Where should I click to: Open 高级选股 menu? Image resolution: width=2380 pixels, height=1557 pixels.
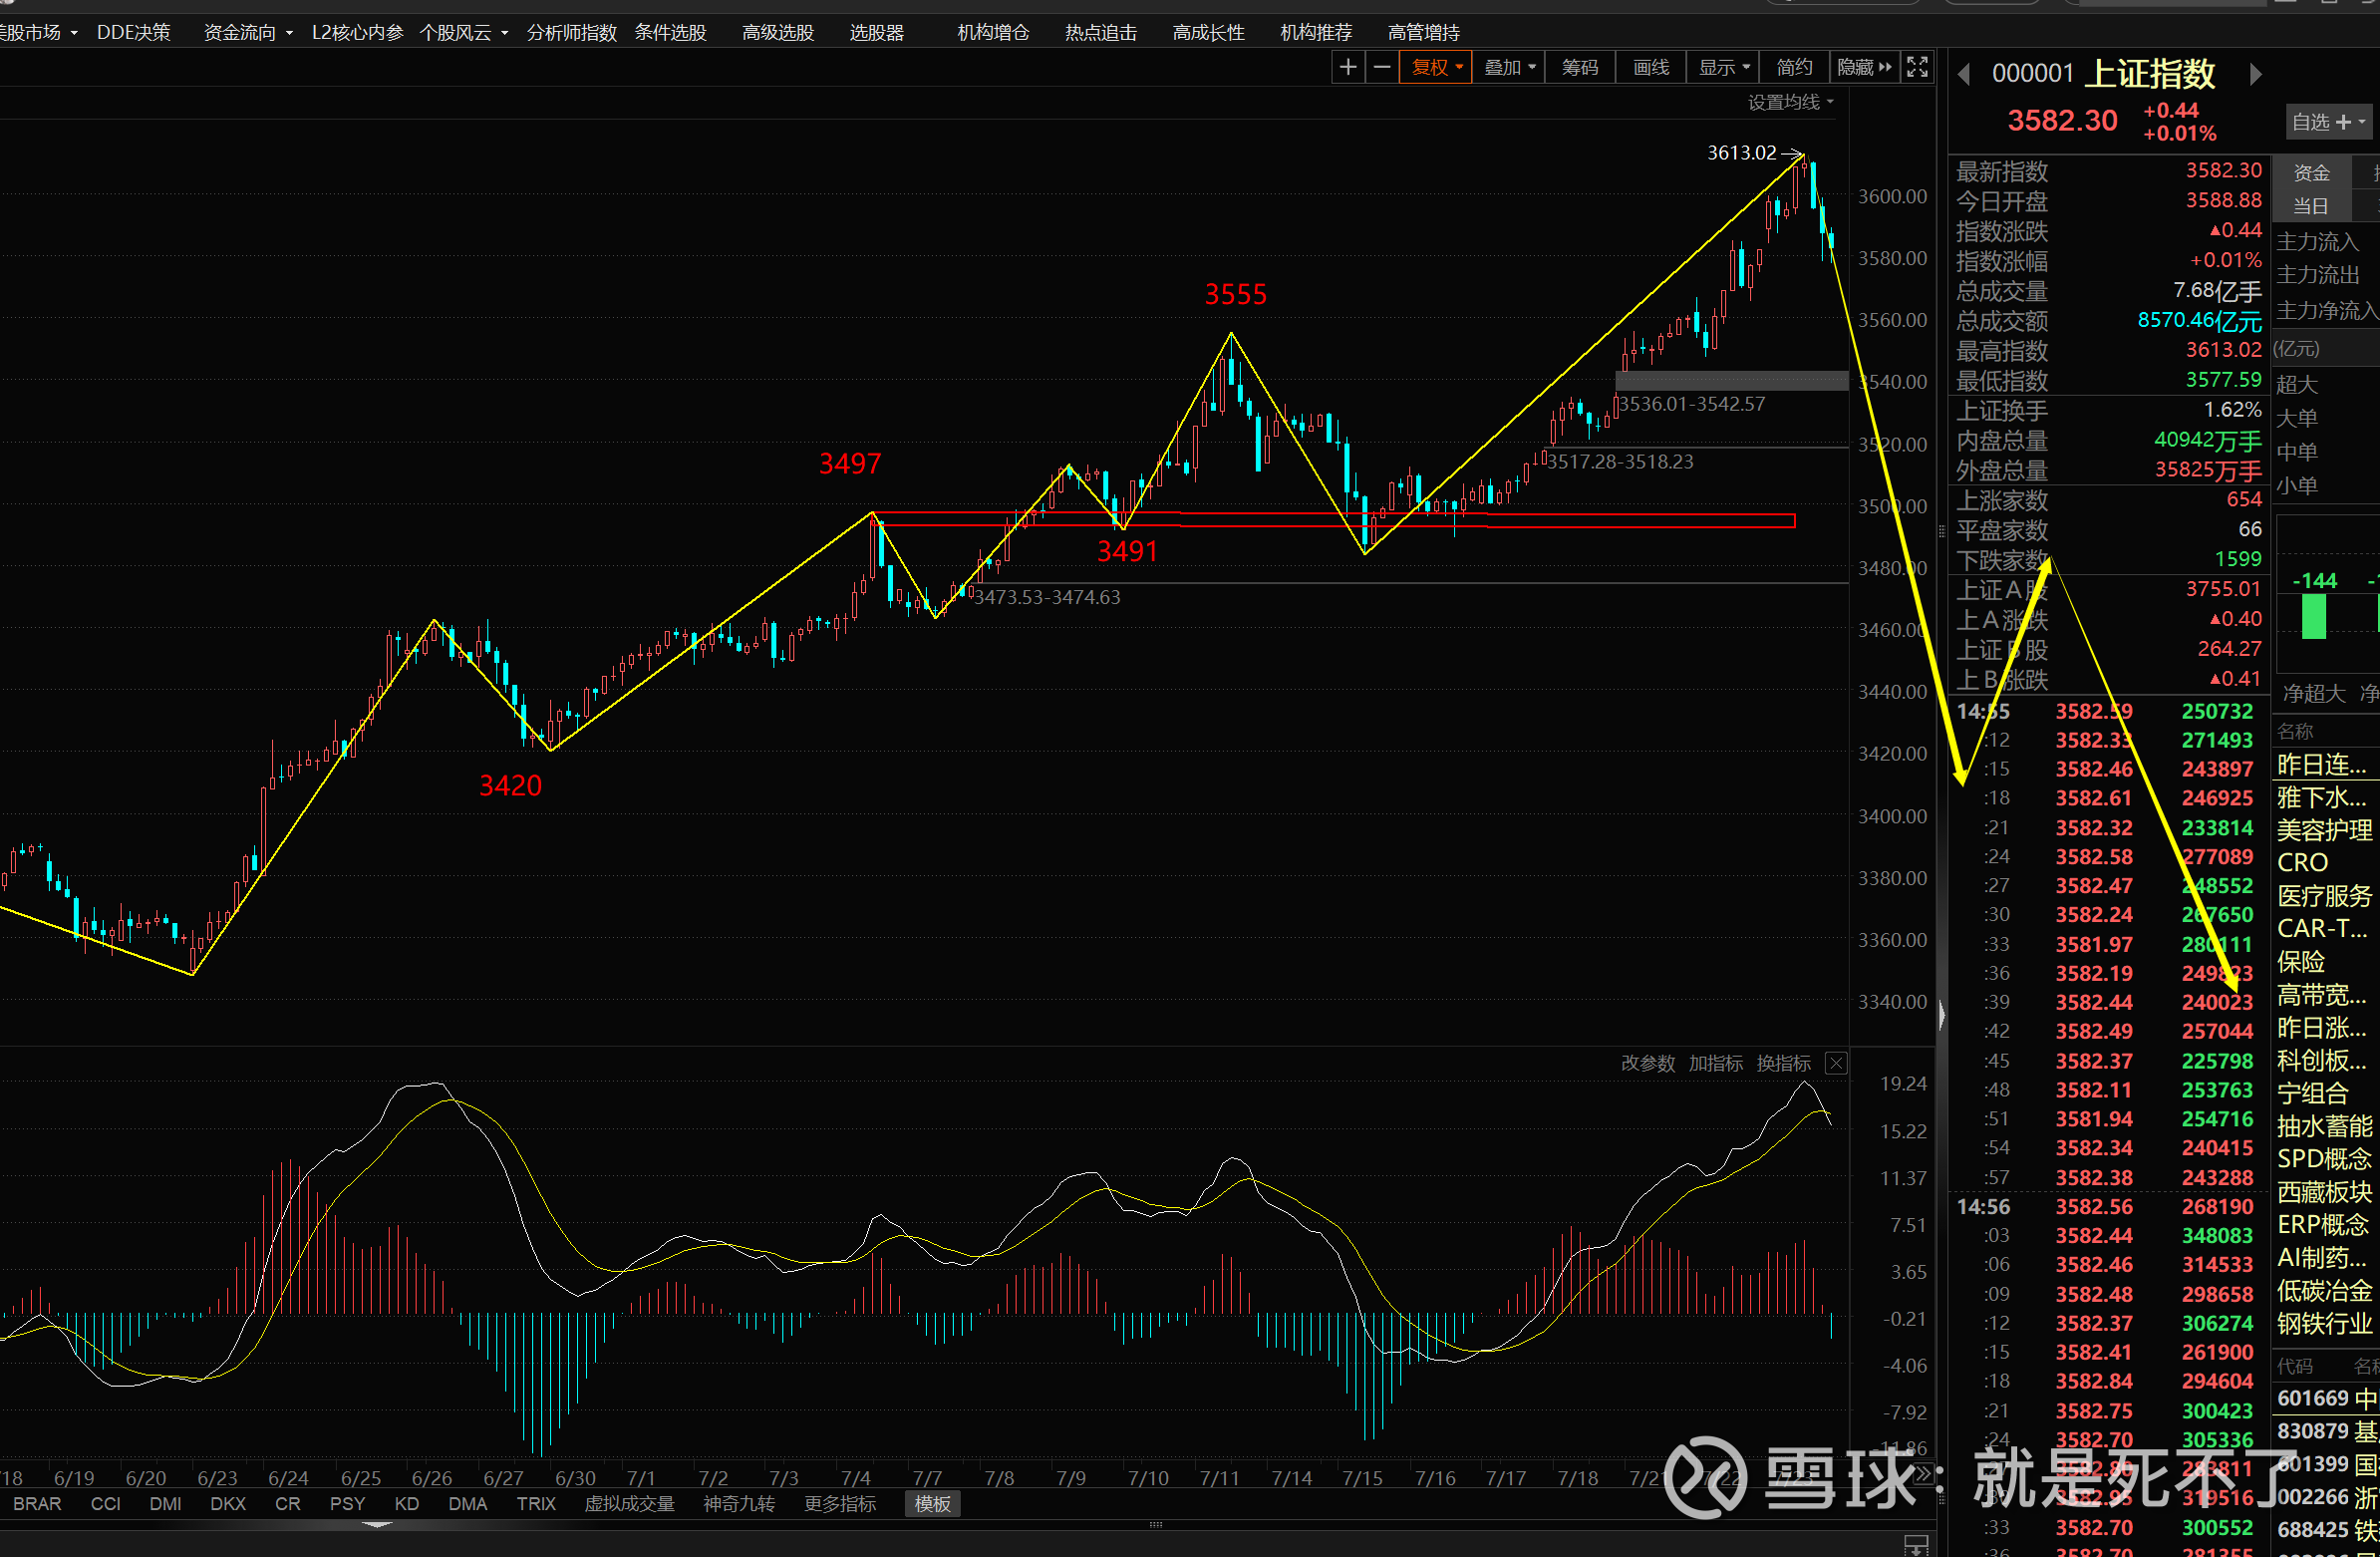(778, 32)
